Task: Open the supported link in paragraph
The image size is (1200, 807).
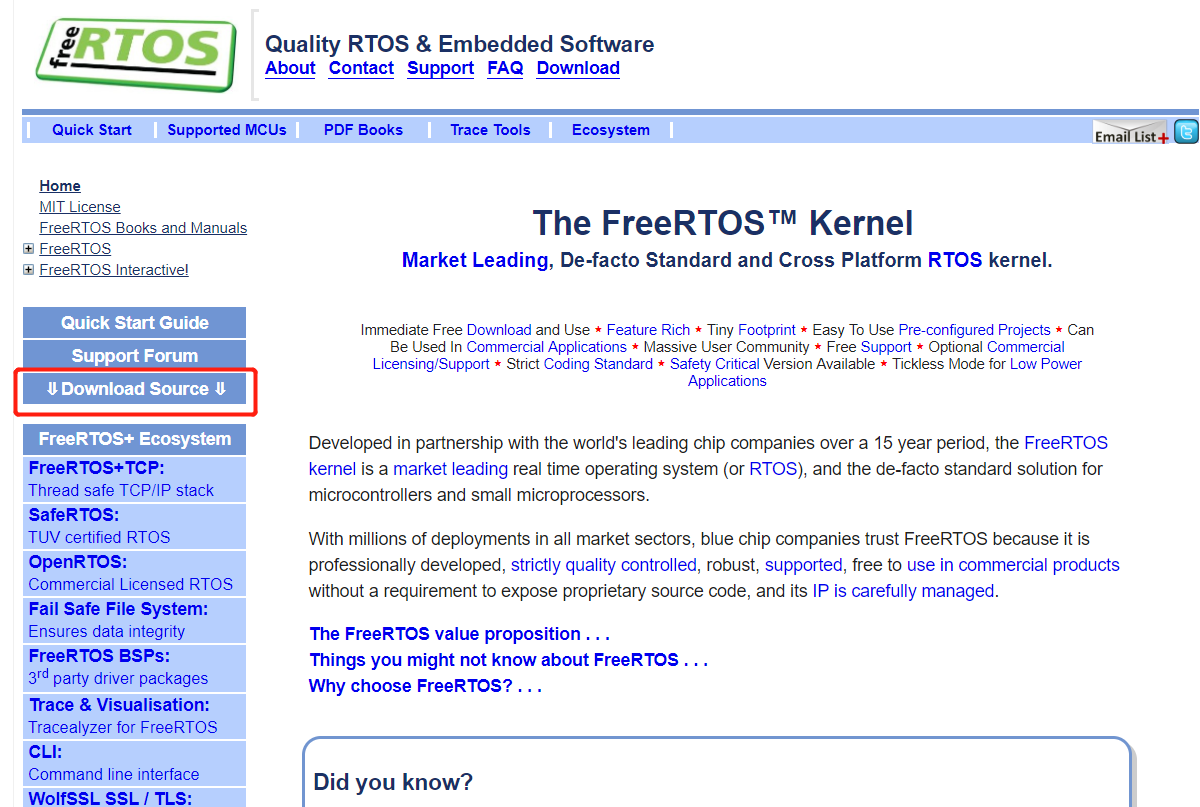Action: [804, 565]
